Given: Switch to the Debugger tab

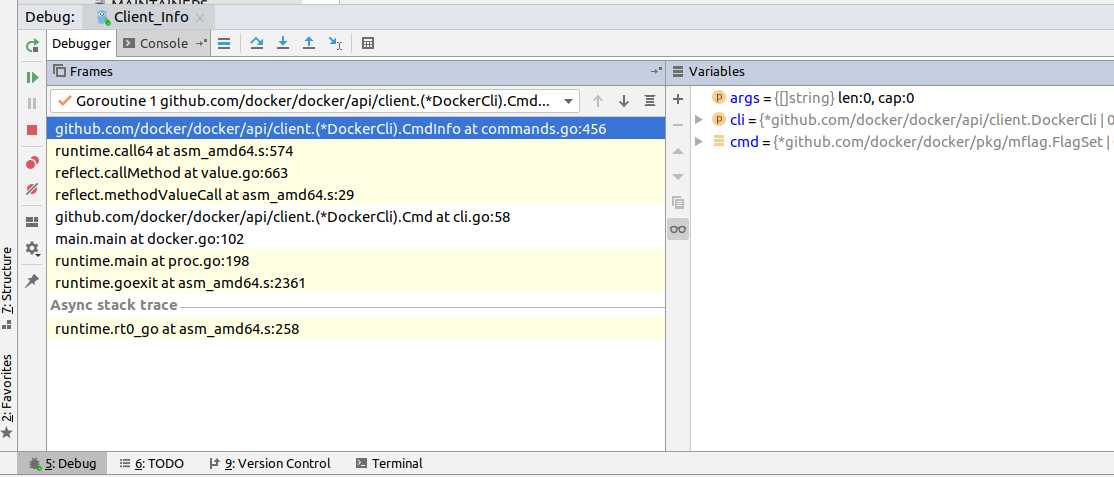Looking at the screenshot, I should pyautogui.click(x=81, y=43).
